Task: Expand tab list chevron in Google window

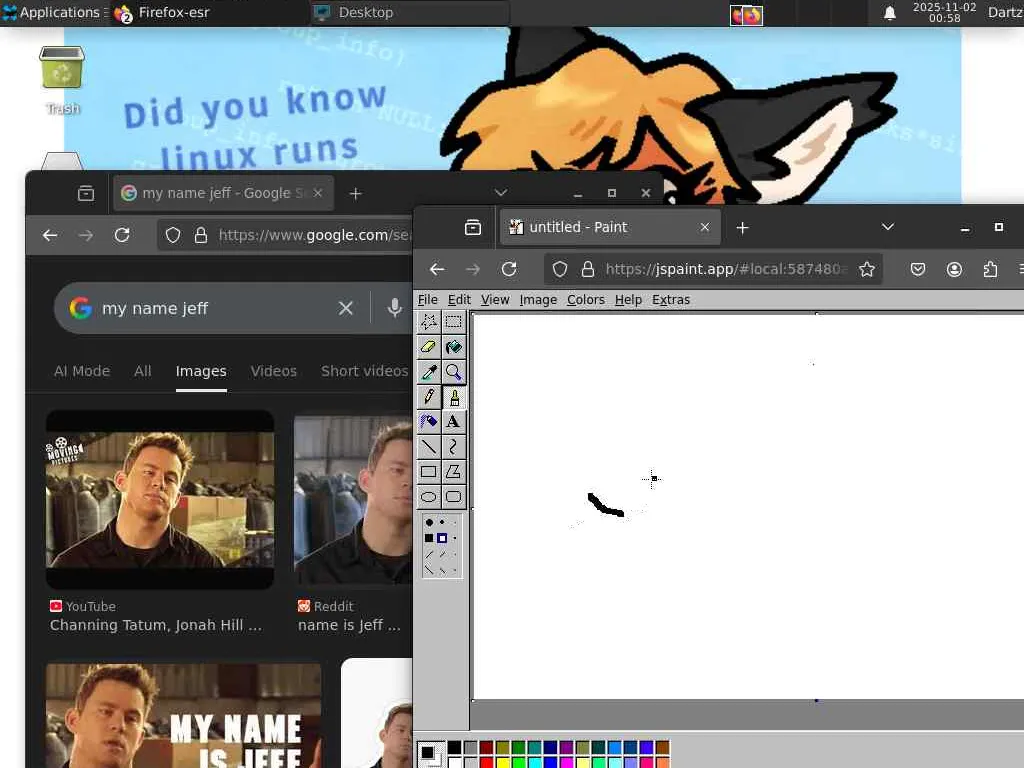Action: point(500,193)
